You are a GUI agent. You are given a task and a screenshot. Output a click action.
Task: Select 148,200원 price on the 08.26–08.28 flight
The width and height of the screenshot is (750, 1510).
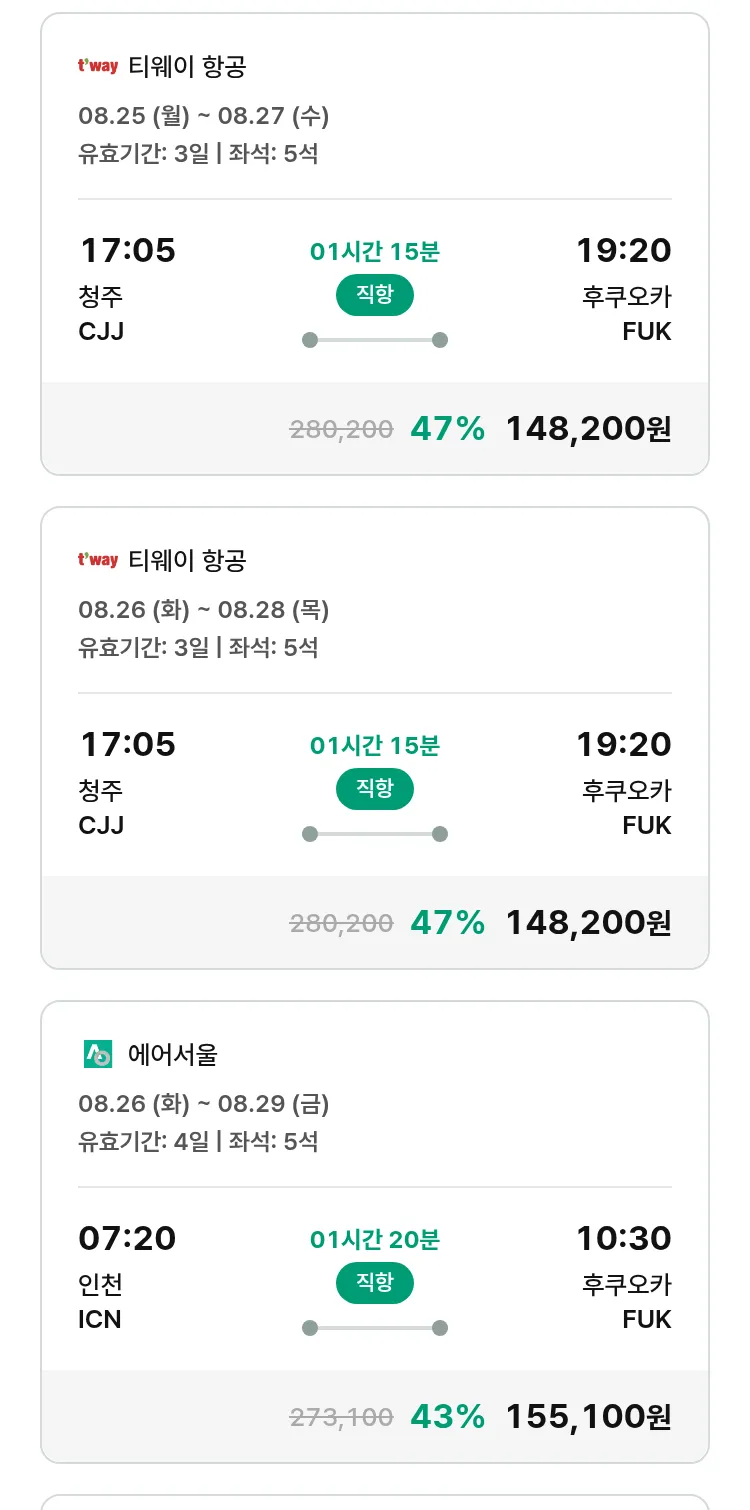coord(588,922)
